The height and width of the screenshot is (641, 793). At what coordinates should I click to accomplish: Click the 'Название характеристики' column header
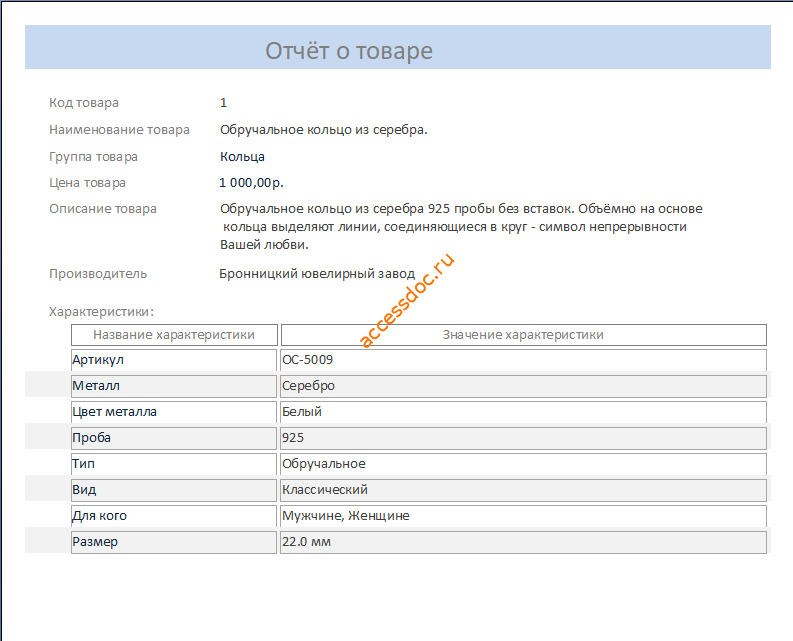(174, 335)
